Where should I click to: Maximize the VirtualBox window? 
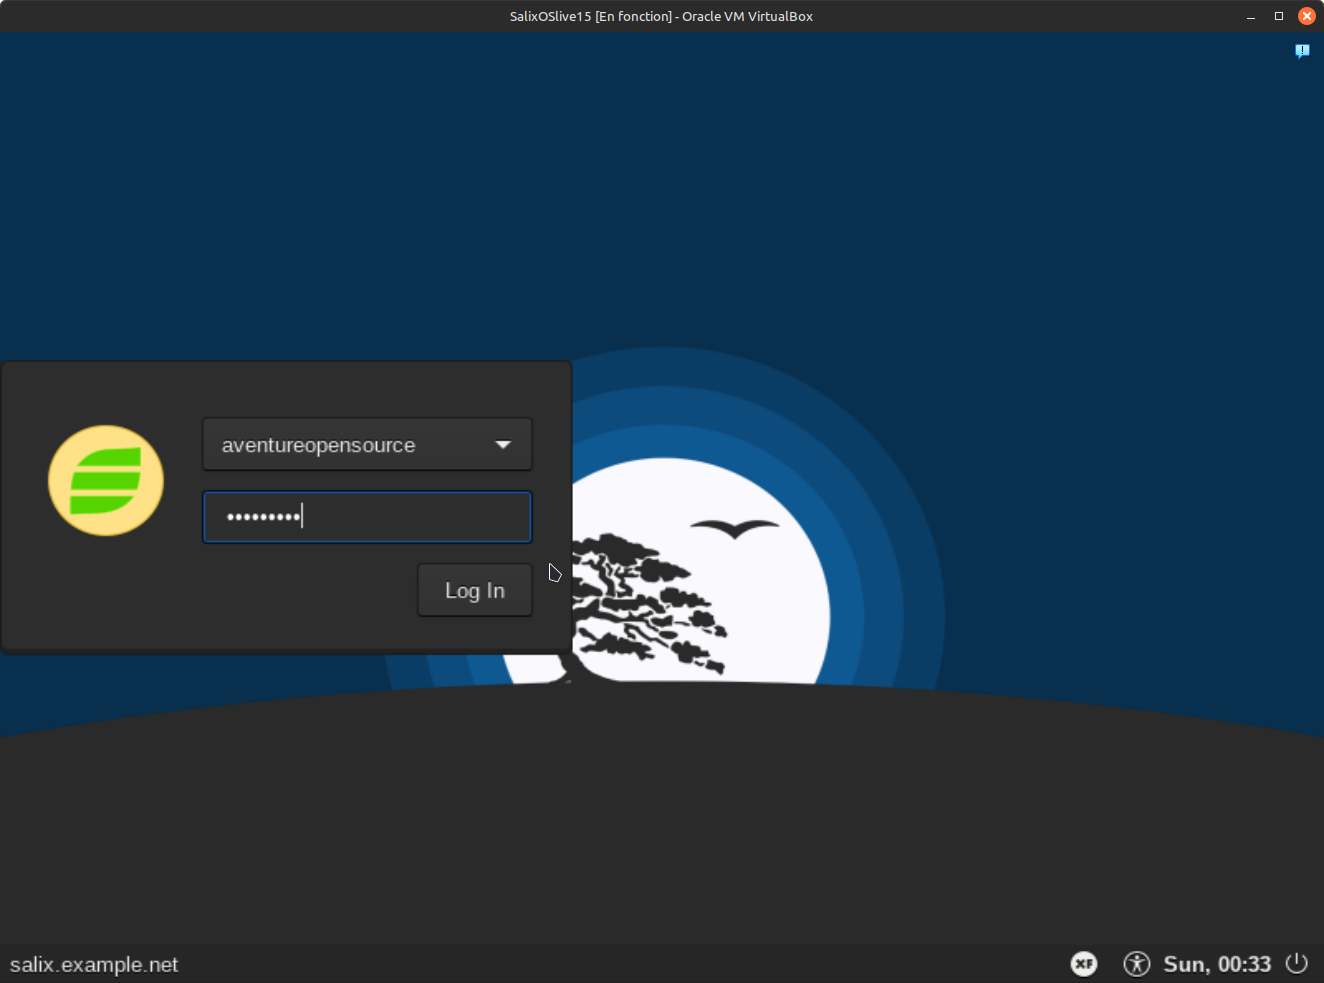(1279, 17)
